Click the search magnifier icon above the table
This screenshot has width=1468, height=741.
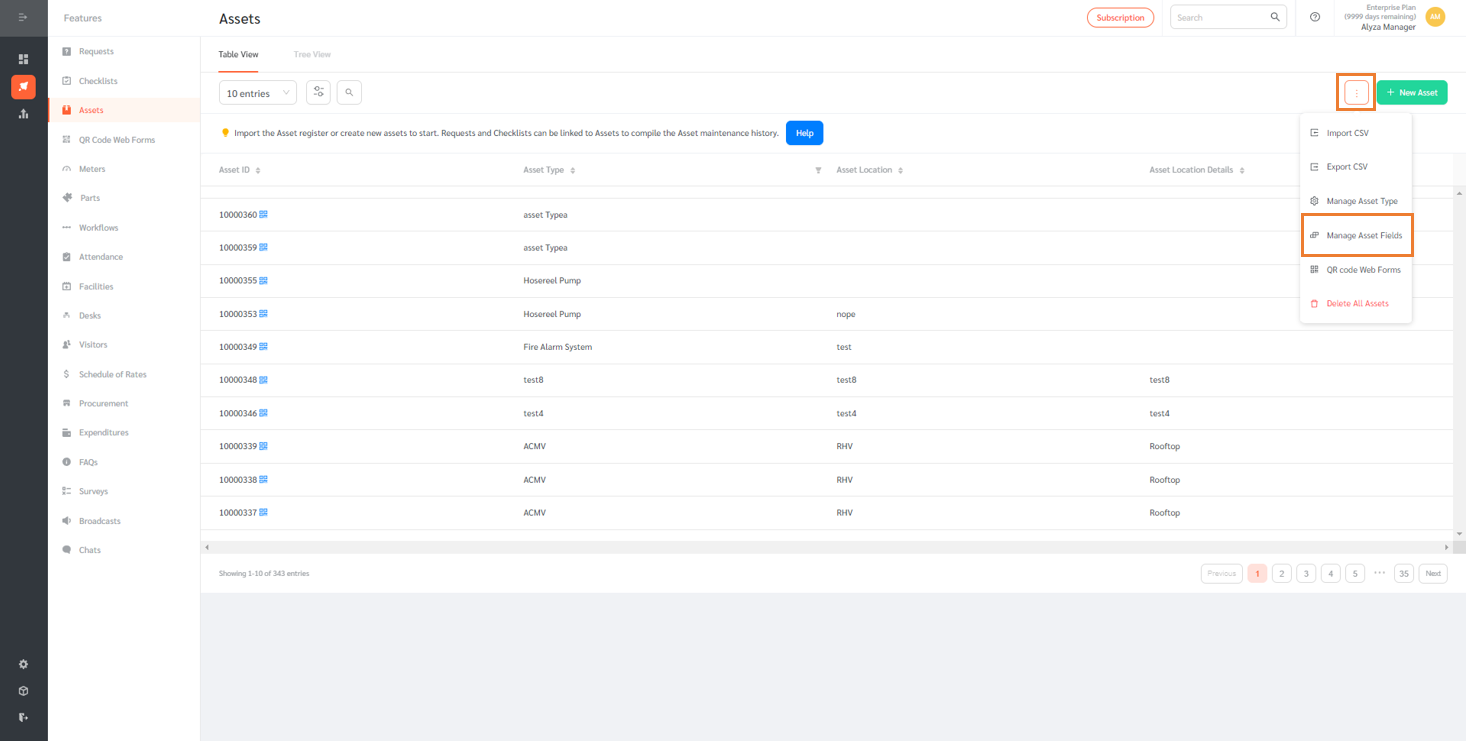pyautogui.click(x=348, y=91)
